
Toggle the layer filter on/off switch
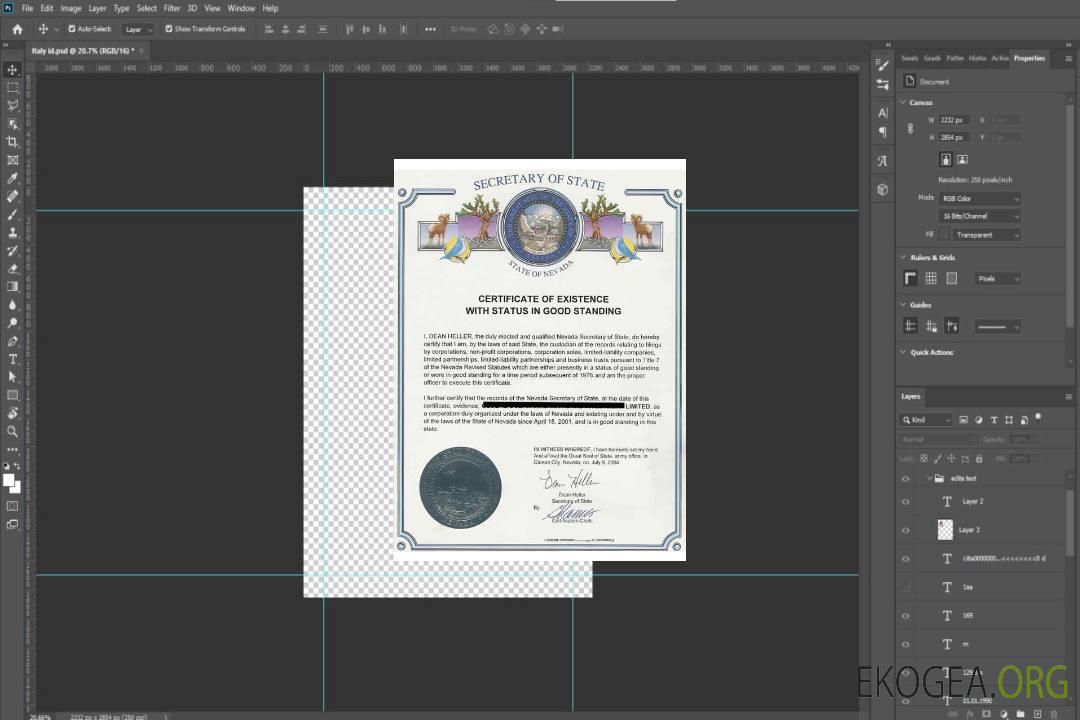1038,418
